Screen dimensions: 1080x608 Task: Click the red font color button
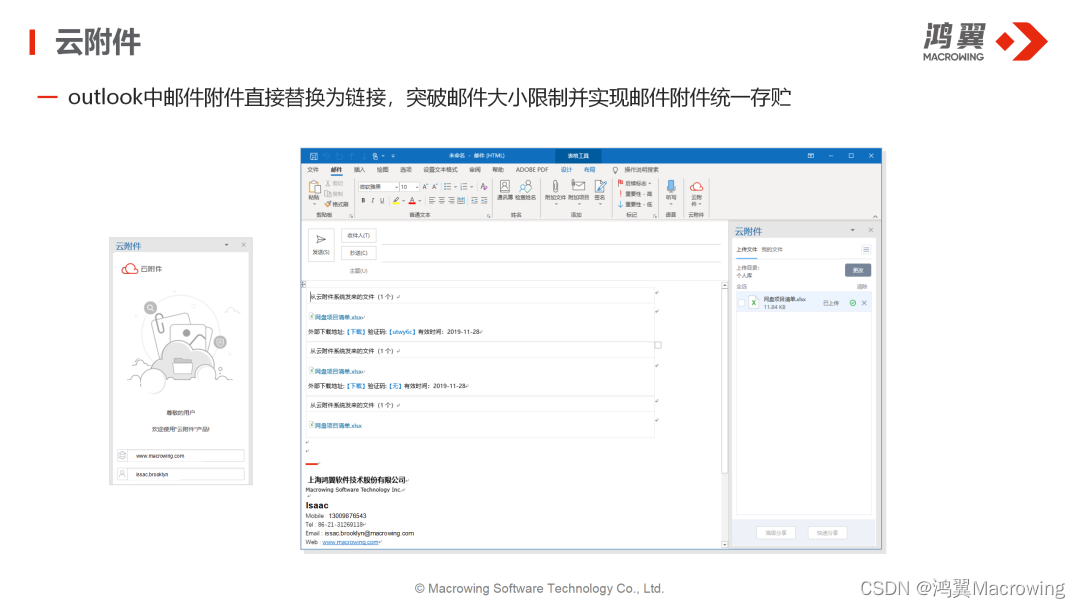[x=412, y=200]
